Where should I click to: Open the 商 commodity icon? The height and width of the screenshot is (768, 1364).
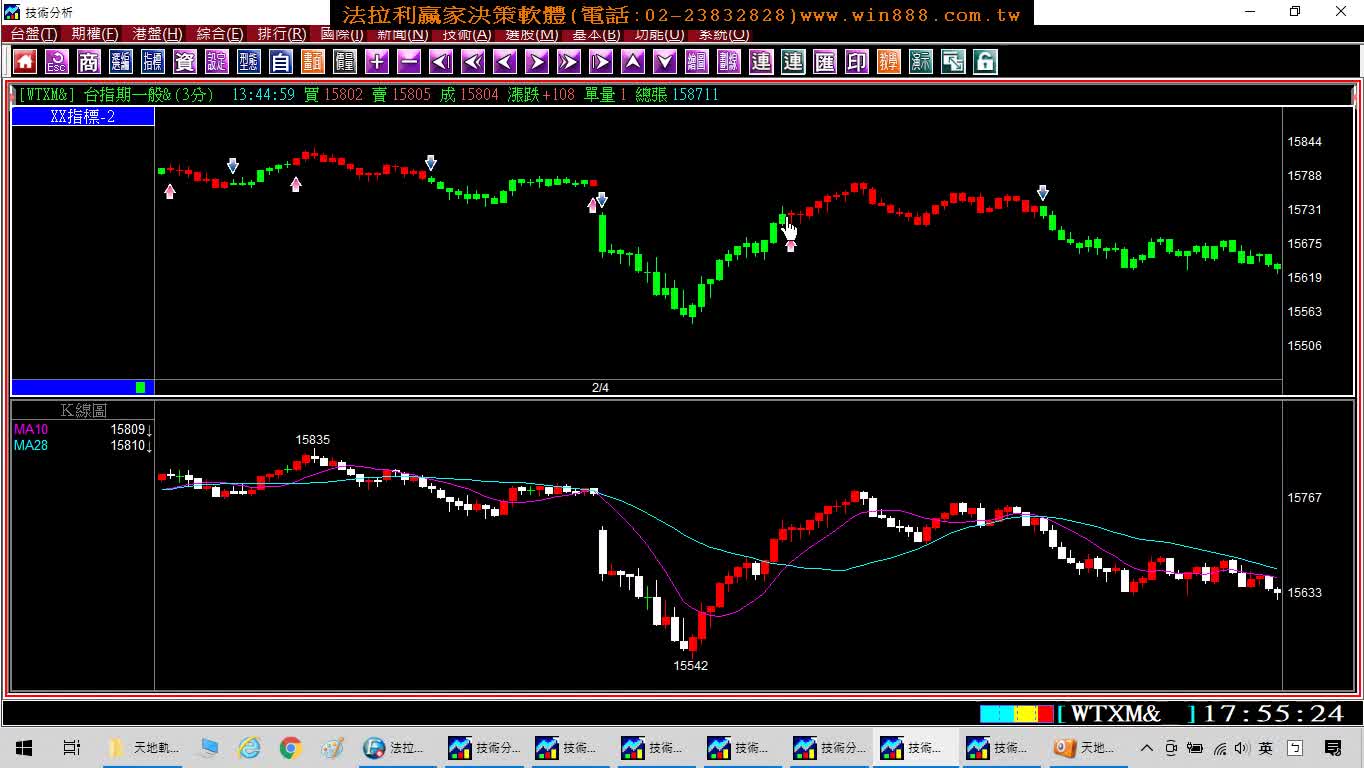tap(89, 62)
